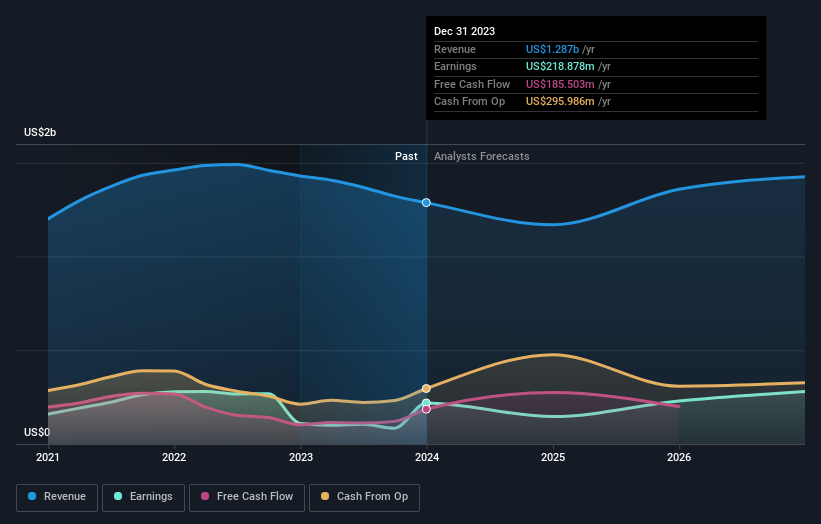Click the 2021 x-axis label
The height and width of the screenshot is (524, 821).
48,458
